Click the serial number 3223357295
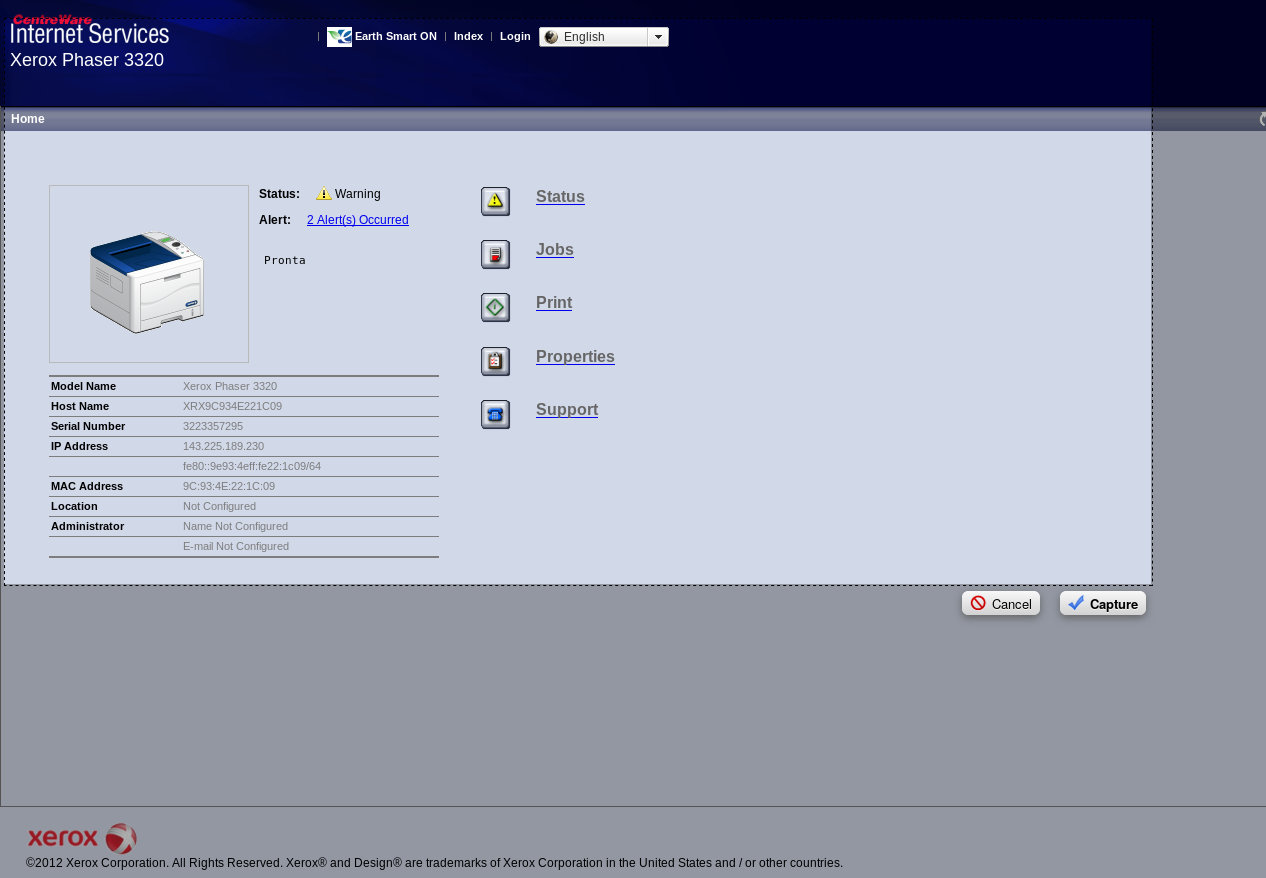The image size is (1266, 878). (213, 426)
